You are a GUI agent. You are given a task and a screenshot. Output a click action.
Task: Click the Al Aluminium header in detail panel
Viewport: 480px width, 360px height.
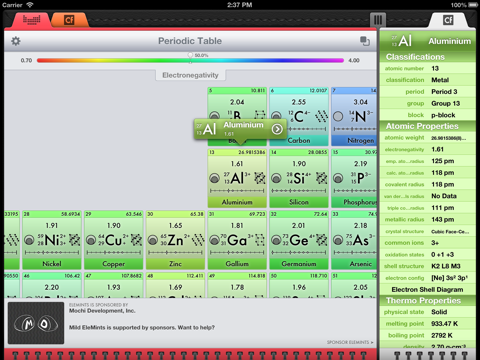point(427,41)
